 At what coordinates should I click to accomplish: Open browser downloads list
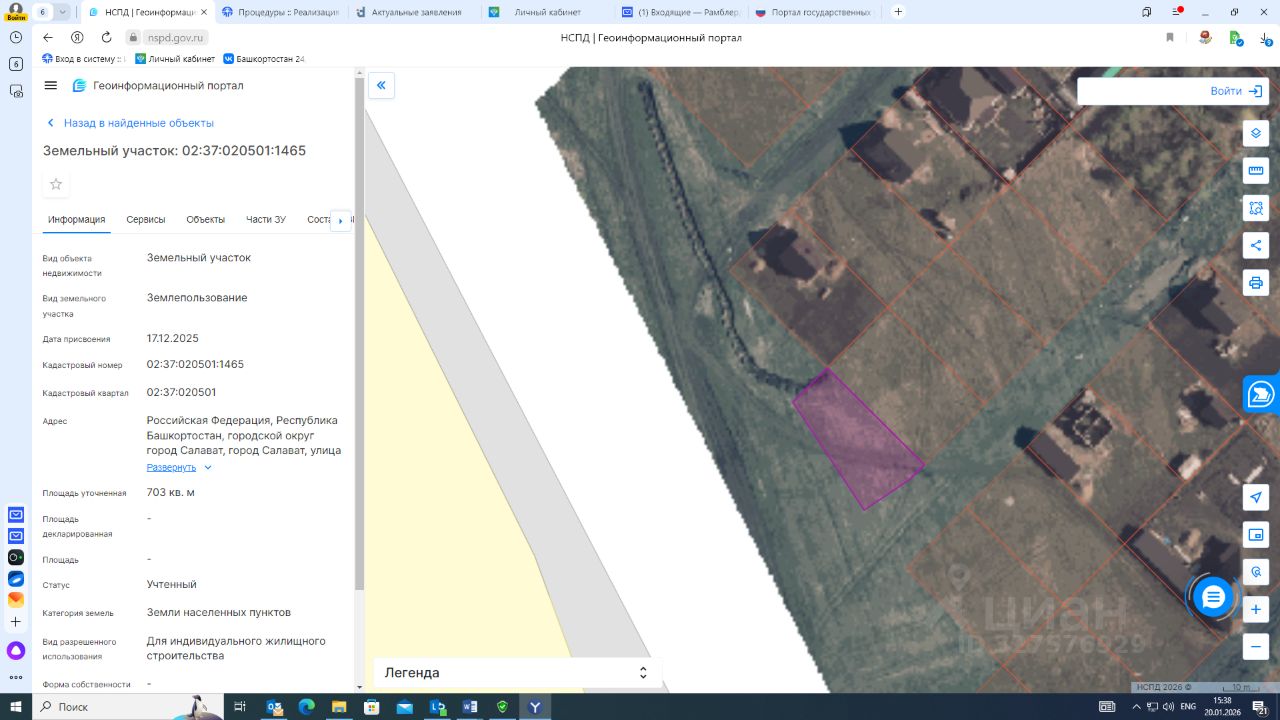click(1265, 38)
